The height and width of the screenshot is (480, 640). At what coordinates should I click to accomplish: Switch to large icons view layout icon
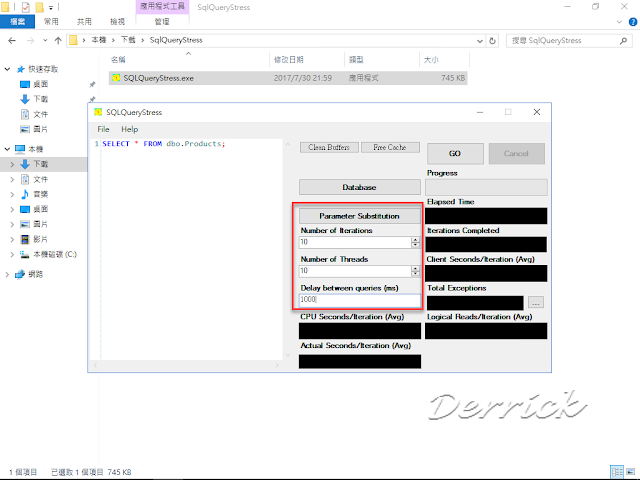[x=631, y=471]
